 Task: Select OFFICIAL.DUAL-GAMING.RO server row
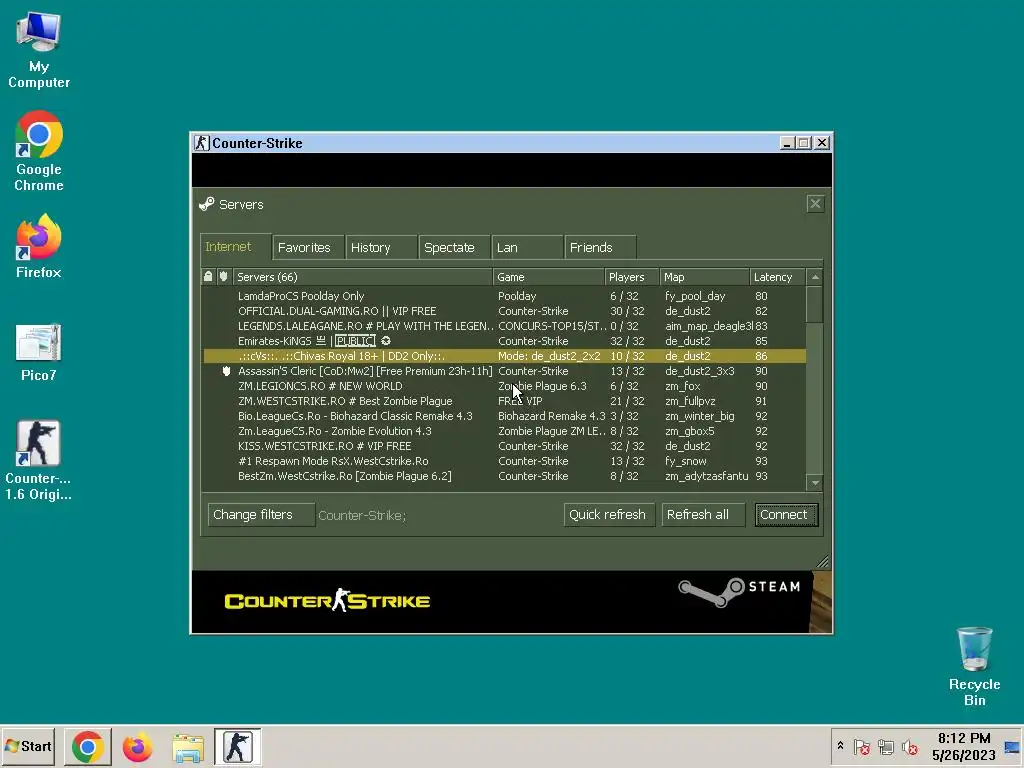(504, 311)
